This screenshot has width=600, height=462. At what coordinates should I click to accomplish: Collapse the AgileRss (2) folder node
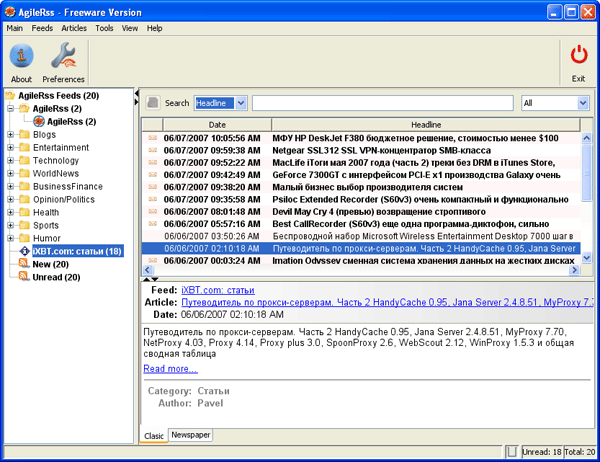coord(10,109)
